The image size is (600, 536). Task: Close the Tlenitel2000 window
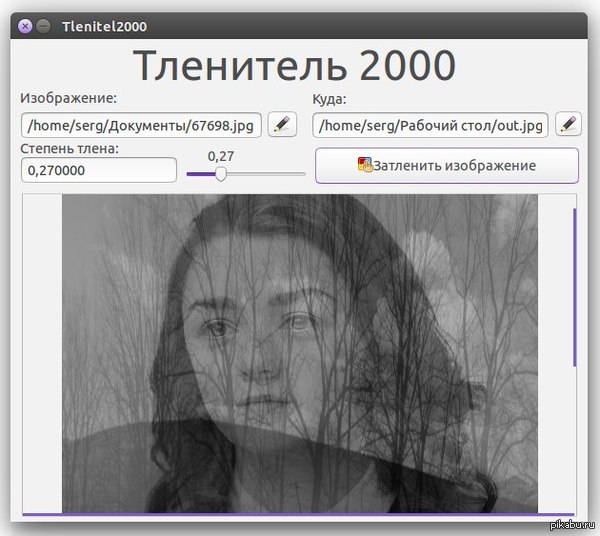point(25,25)
